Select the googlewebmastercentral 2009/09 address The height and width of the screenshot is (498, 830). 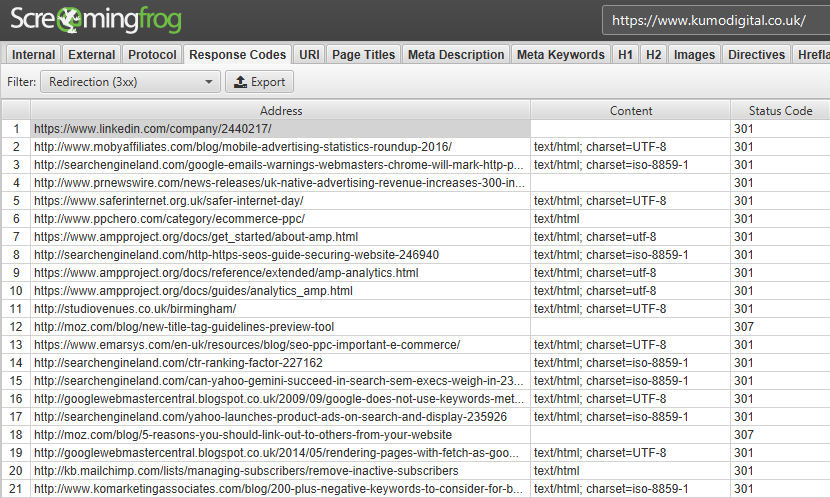pyautogui.click(x=279, y=399)
